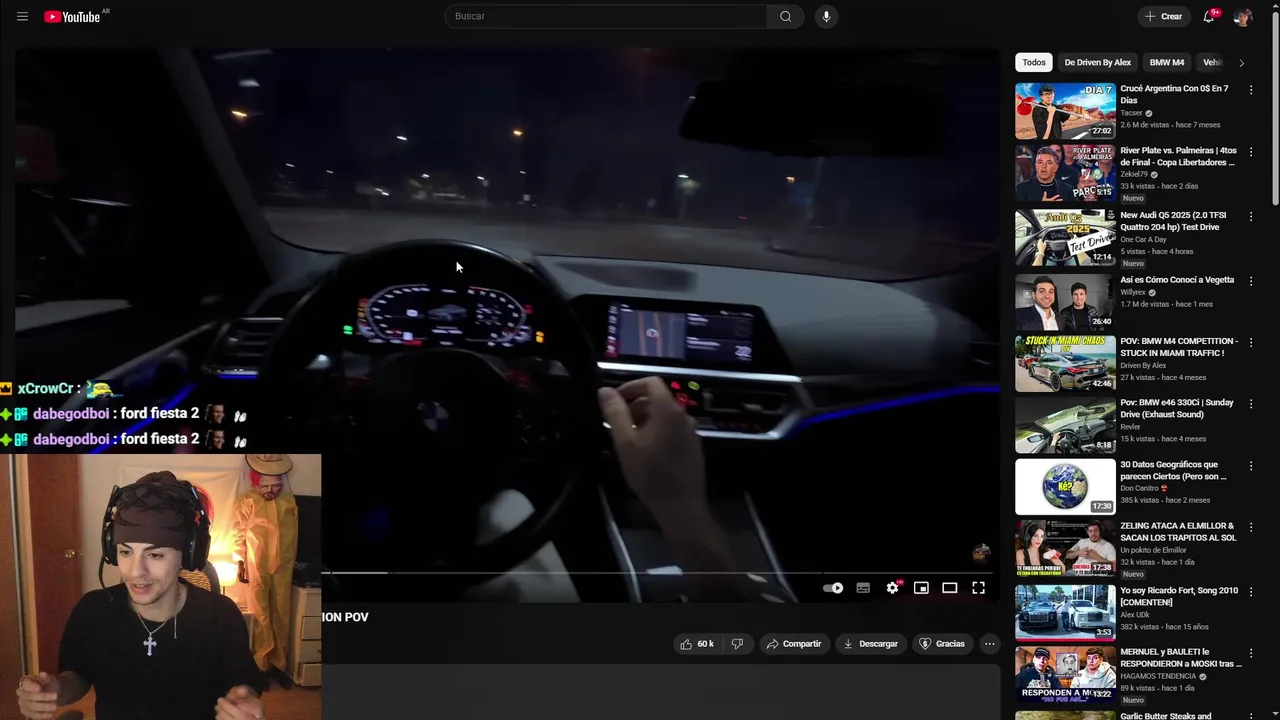Screen dimensions: 1280x720
Task: Visit the Zekiel79 channel
Action: click(1134, 174)
